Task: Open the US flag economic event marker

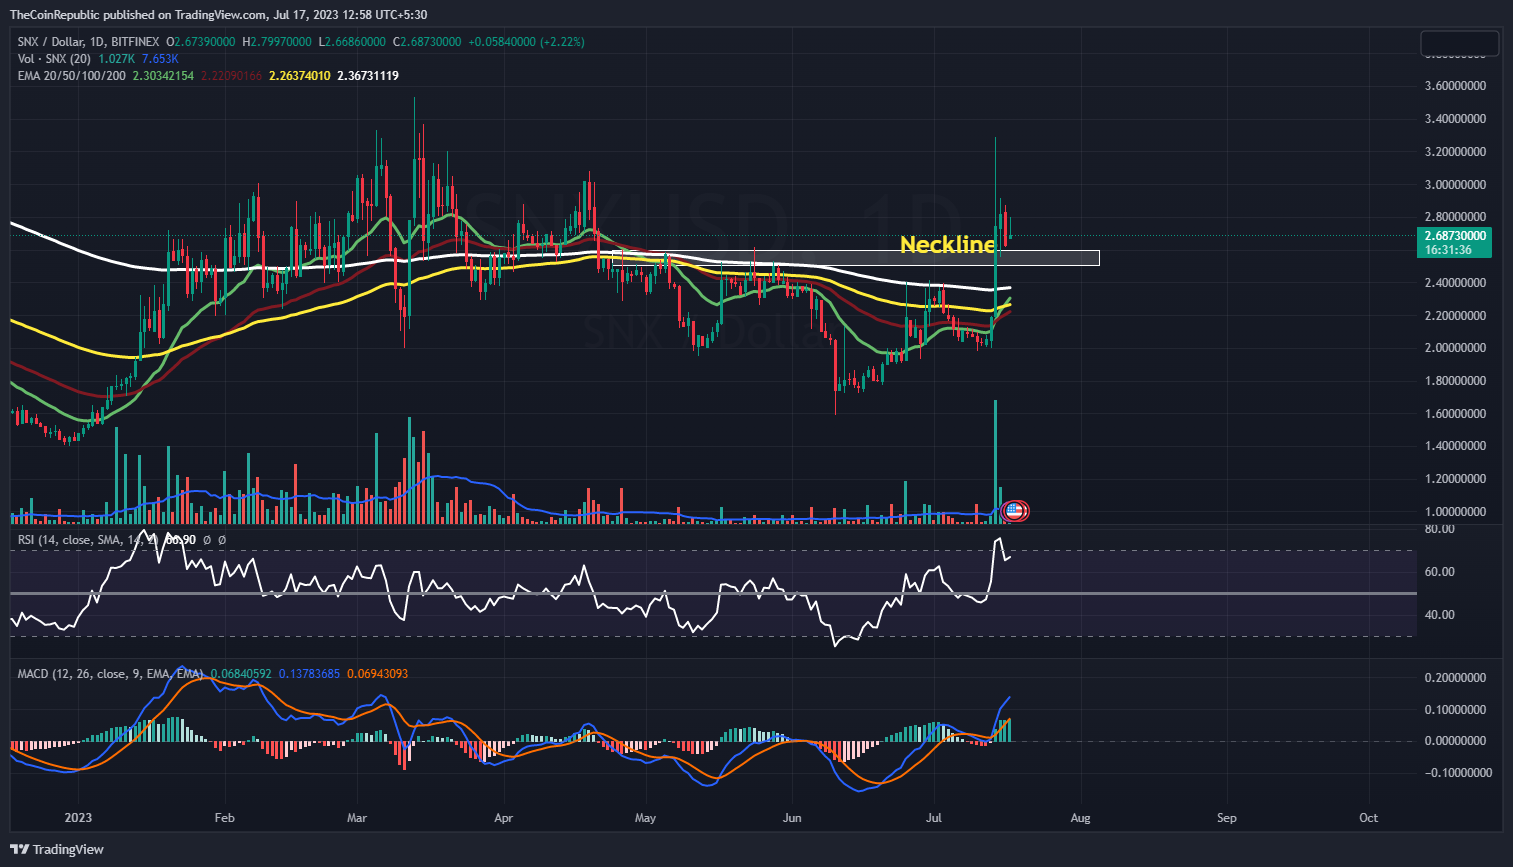Action: [x=1014, y=511]
